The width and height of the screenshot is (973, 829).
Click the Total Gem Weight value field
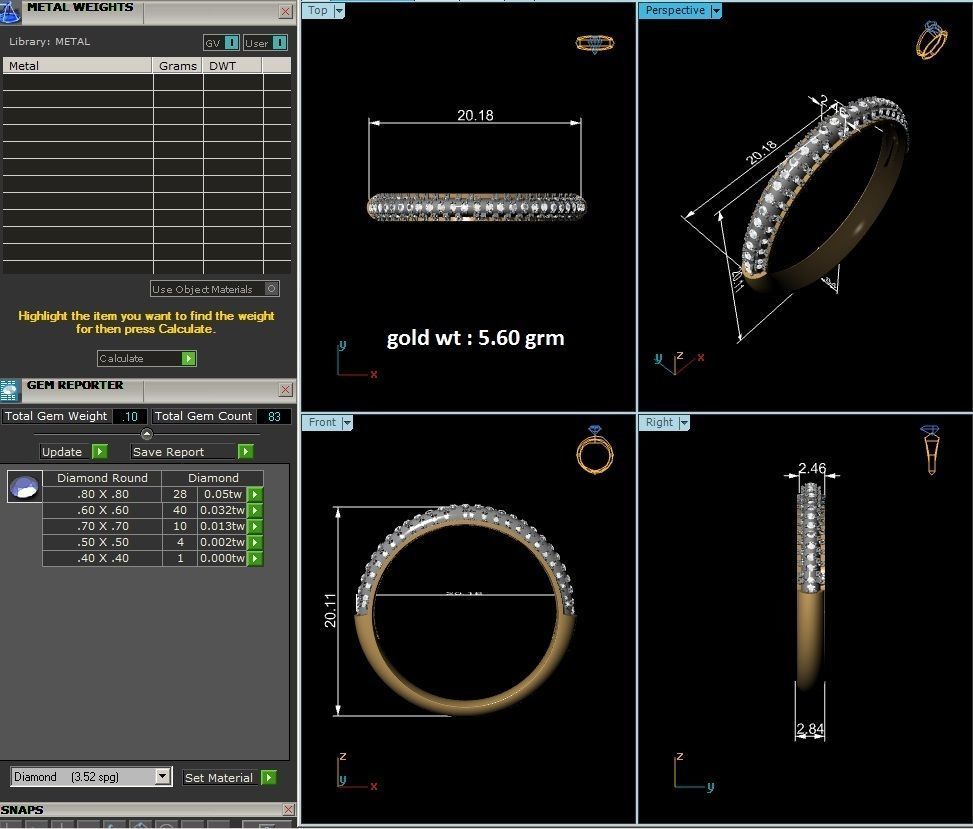point(130,416)
